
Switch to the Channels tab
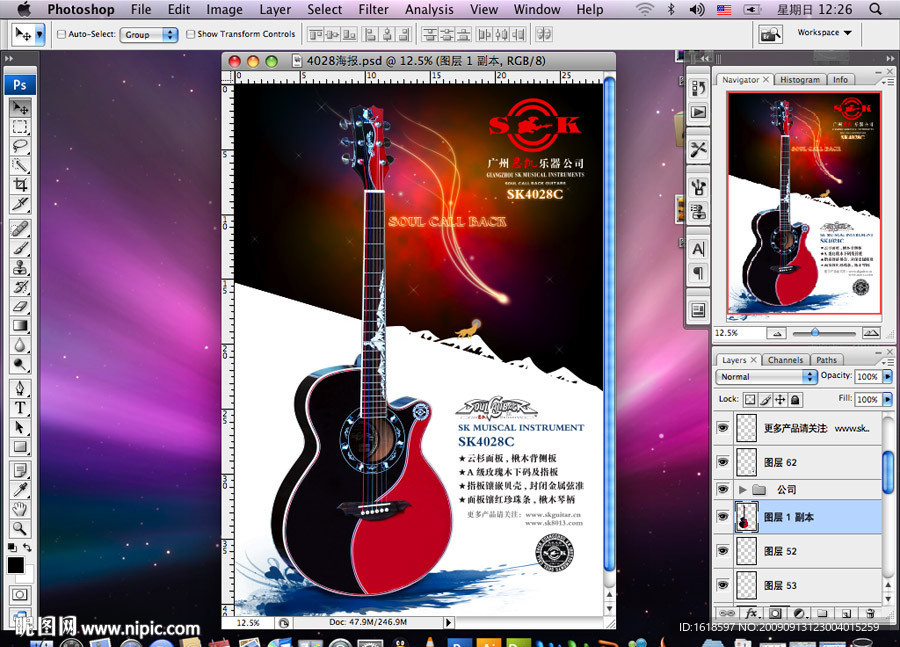tap(785, 360)
